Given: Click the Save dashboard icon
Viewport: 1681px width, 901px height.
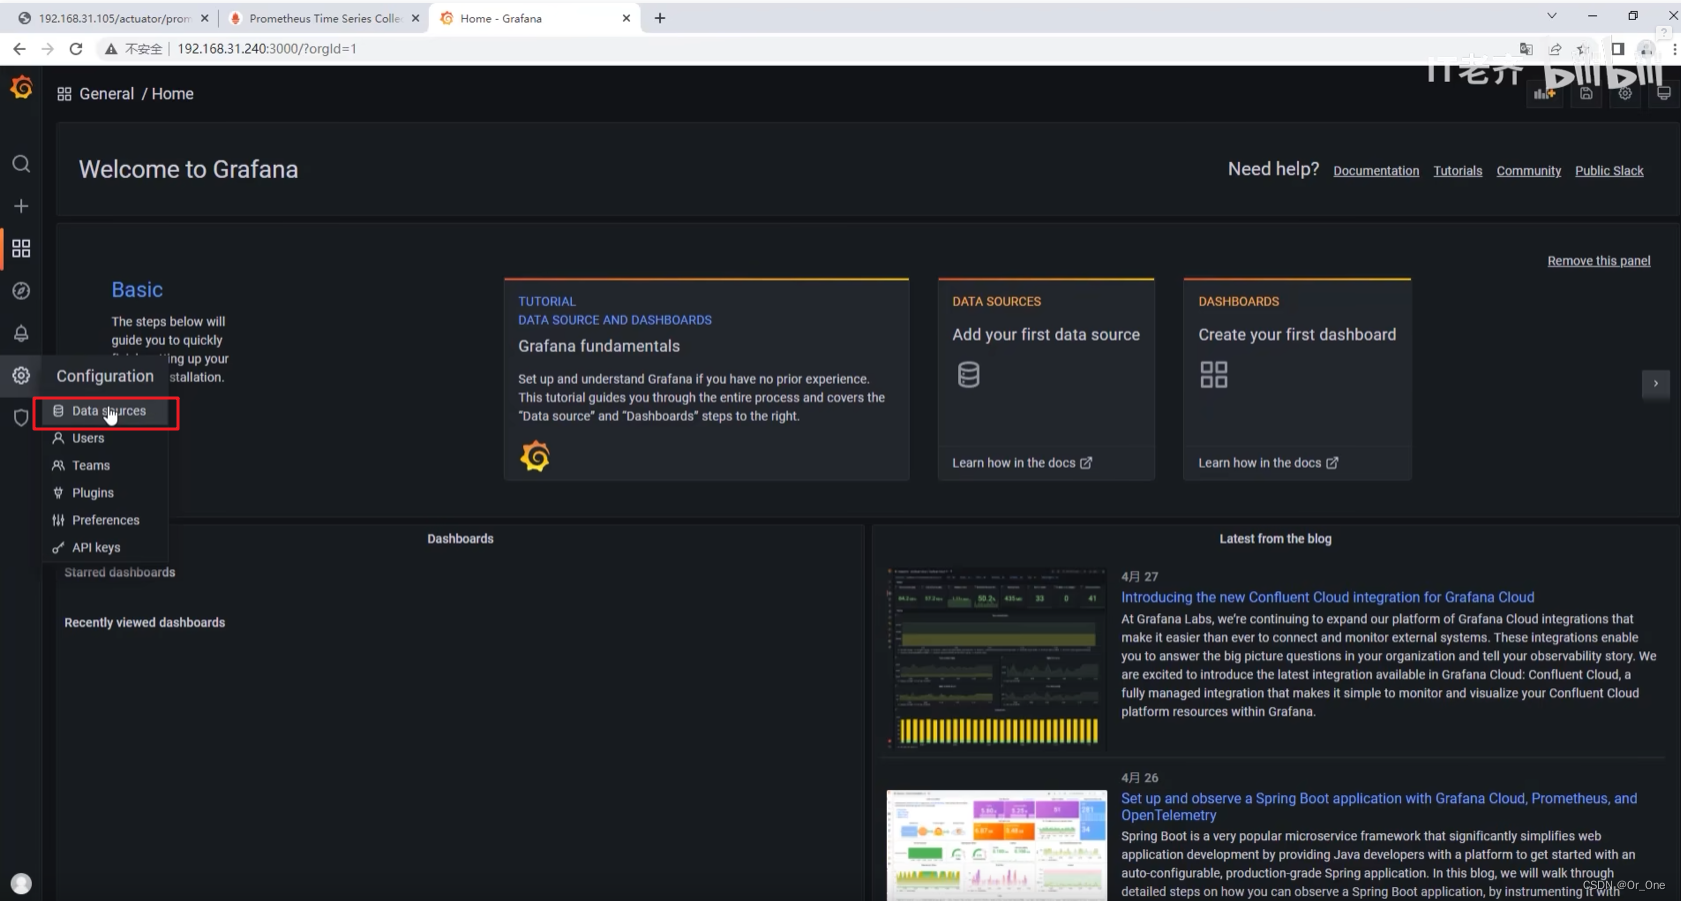Looking at the screenshot, I should (1586, 94).
